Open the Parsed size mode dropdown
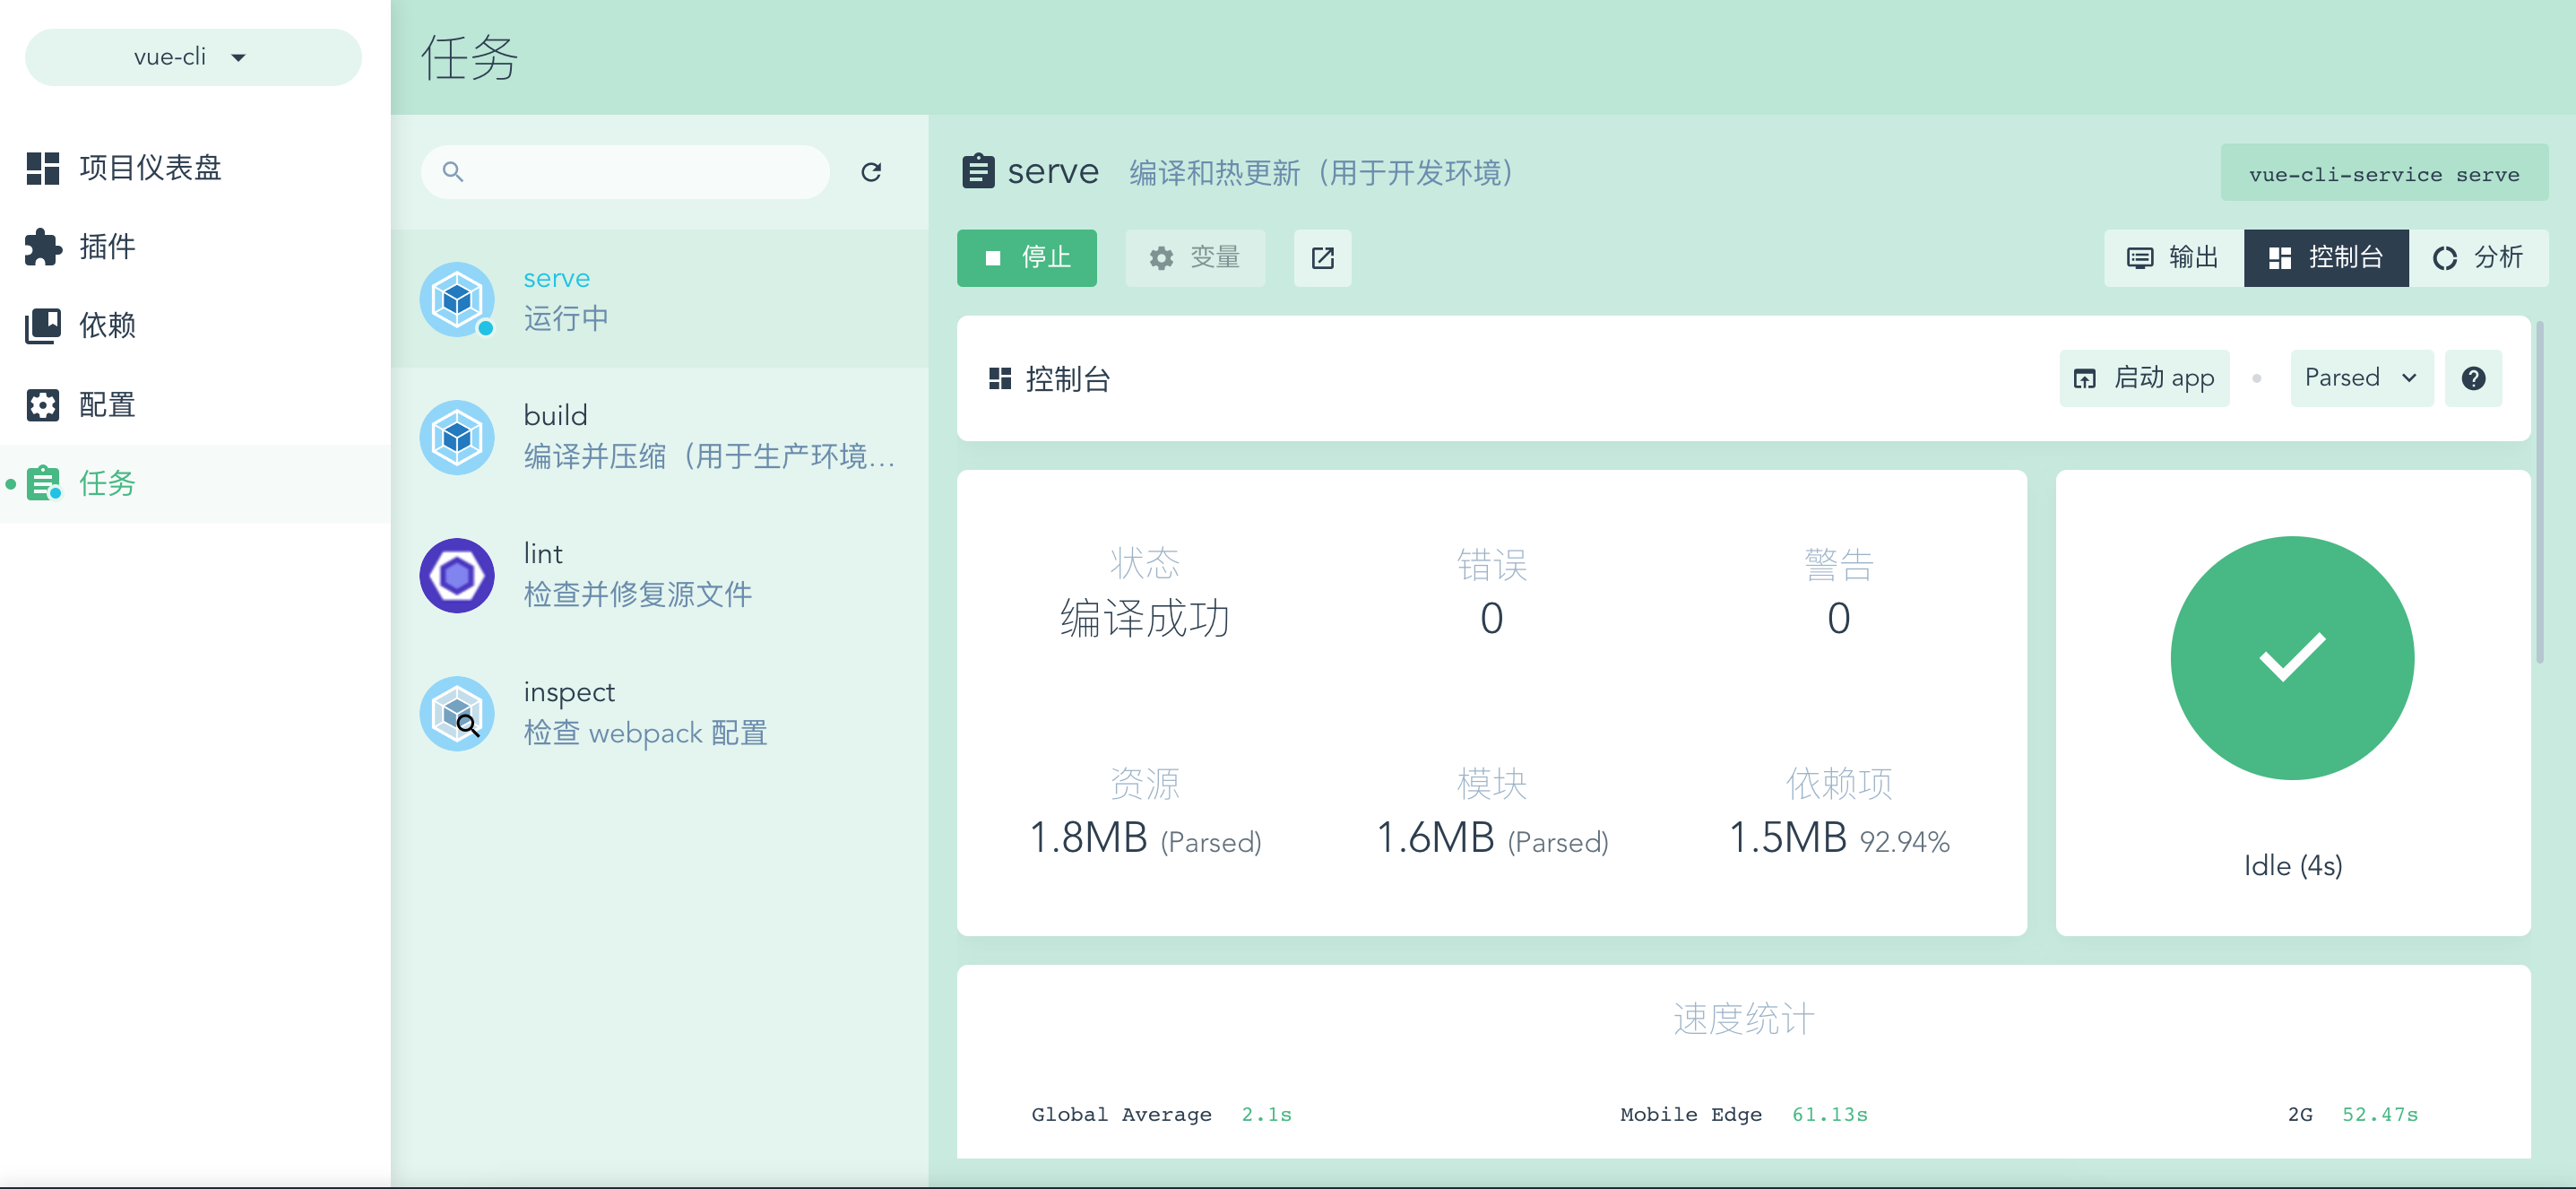The height and width of the screenshot is (1189, 2576). pos(2361,378)
